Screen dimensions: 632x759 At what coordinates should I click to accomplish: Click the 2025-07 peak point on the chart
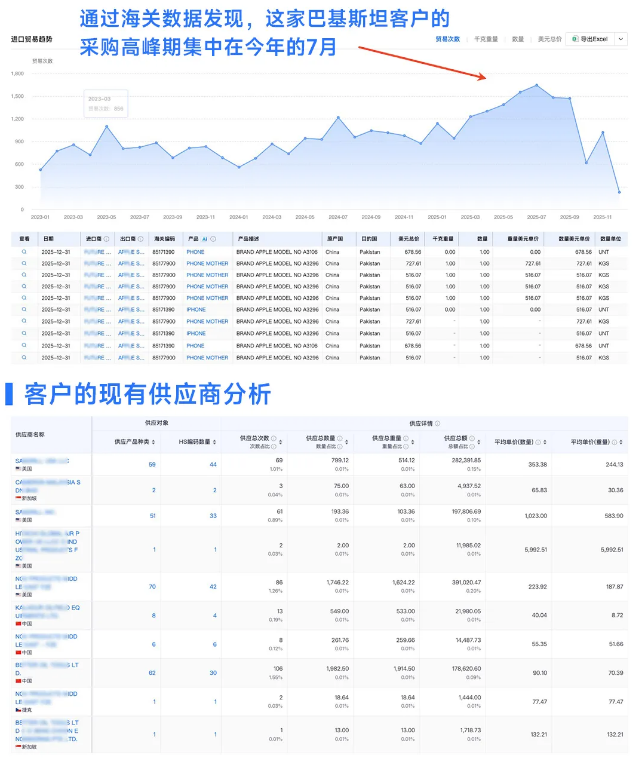537,86
